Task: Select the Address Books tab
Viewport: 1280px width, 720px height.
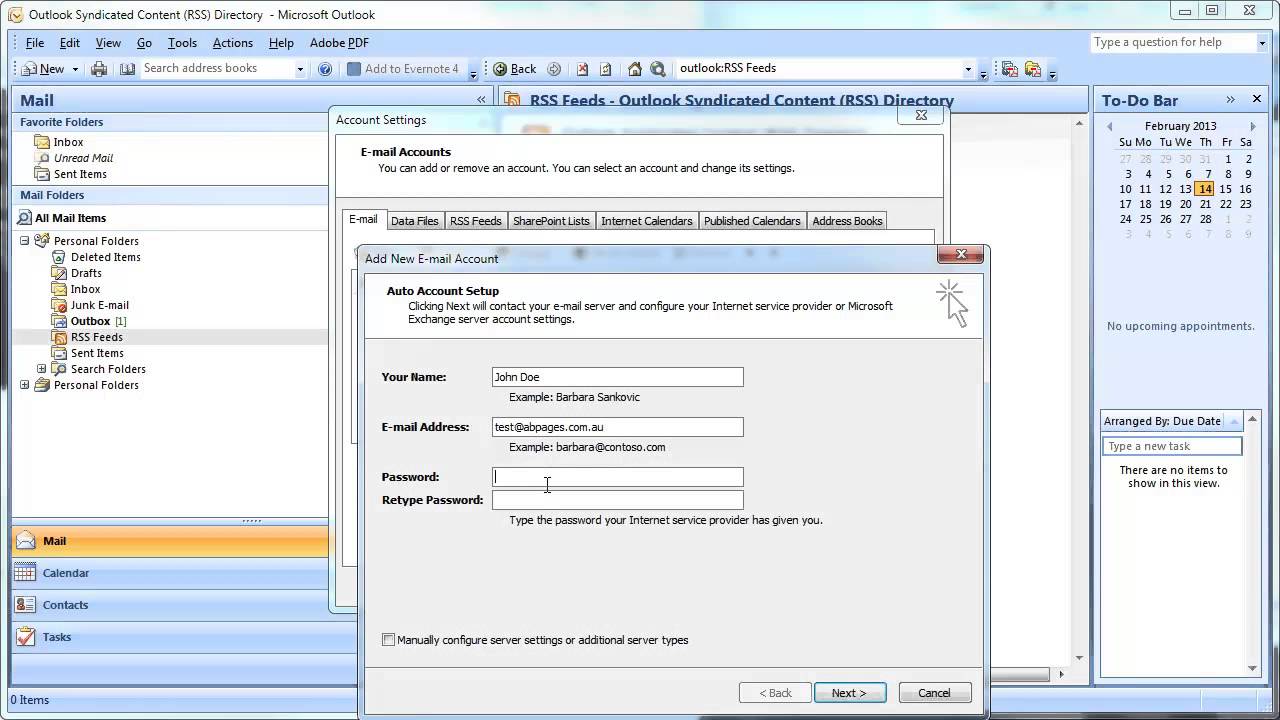Action: coord(847,221)
